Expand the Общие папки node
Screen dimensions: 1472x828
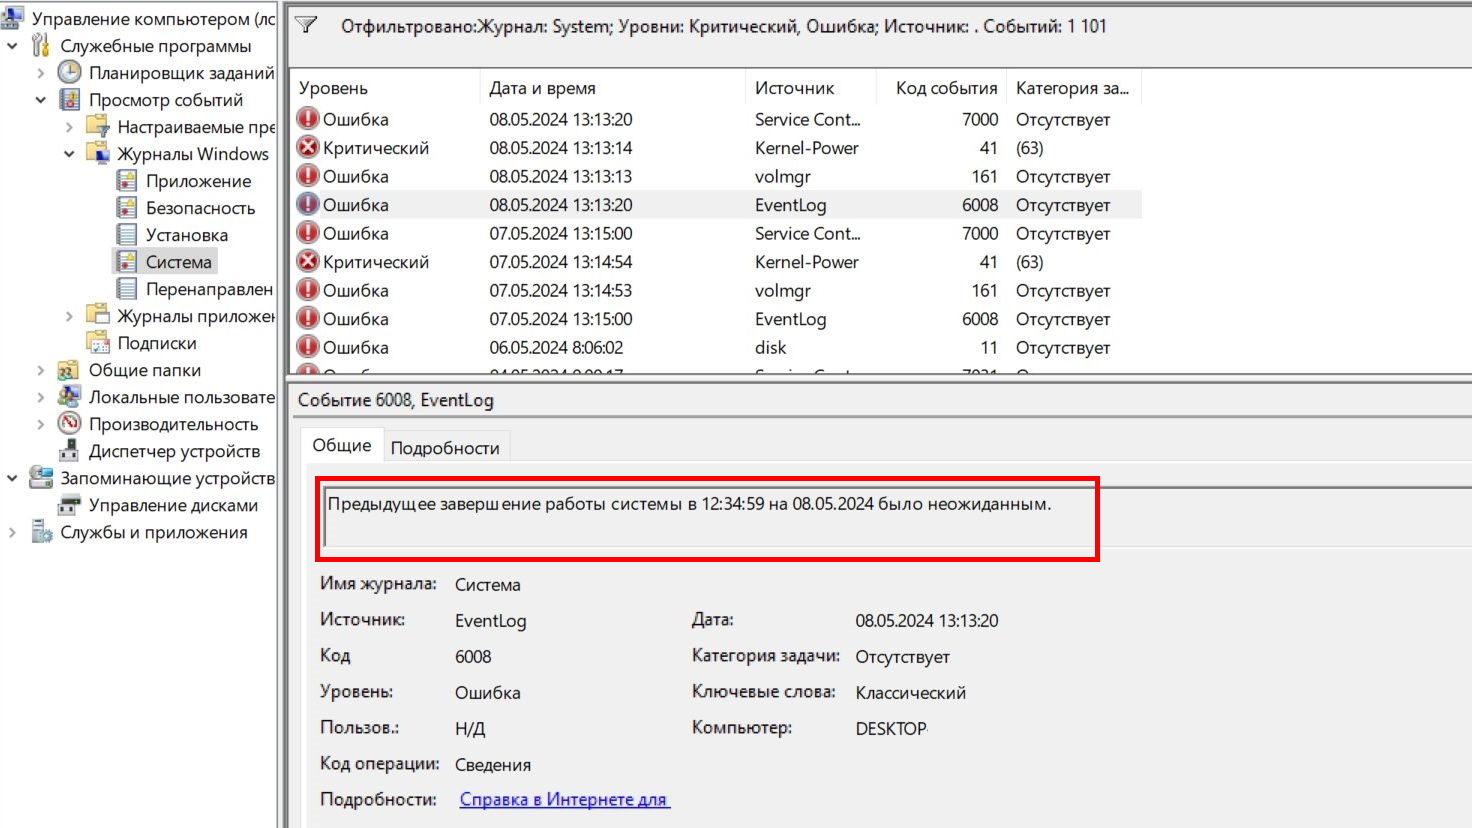[x=40, y=370]
